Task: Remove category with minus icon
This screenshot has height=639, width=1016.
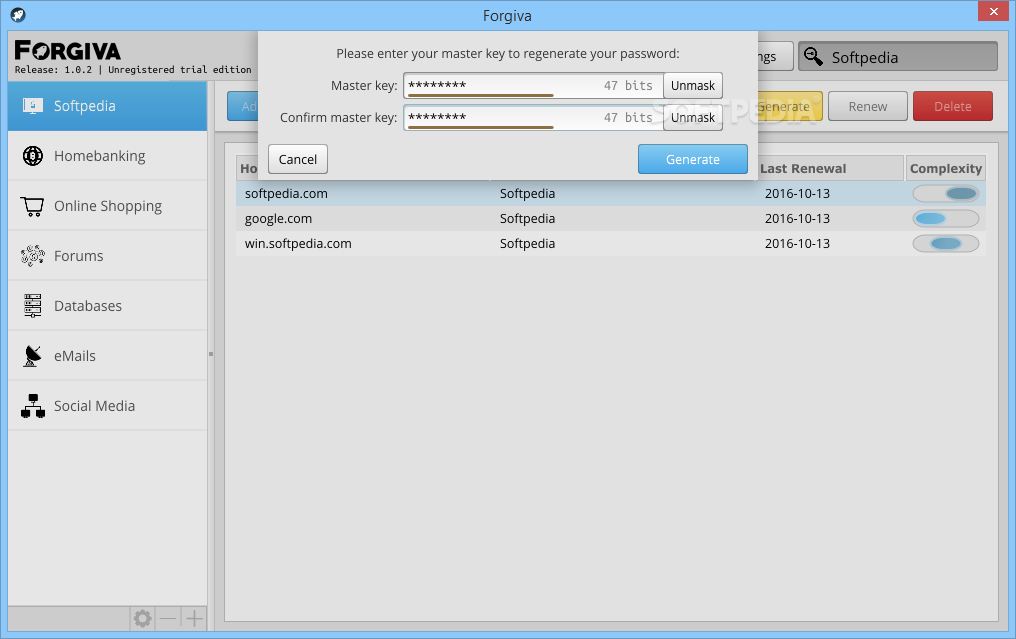Action: 168,618
